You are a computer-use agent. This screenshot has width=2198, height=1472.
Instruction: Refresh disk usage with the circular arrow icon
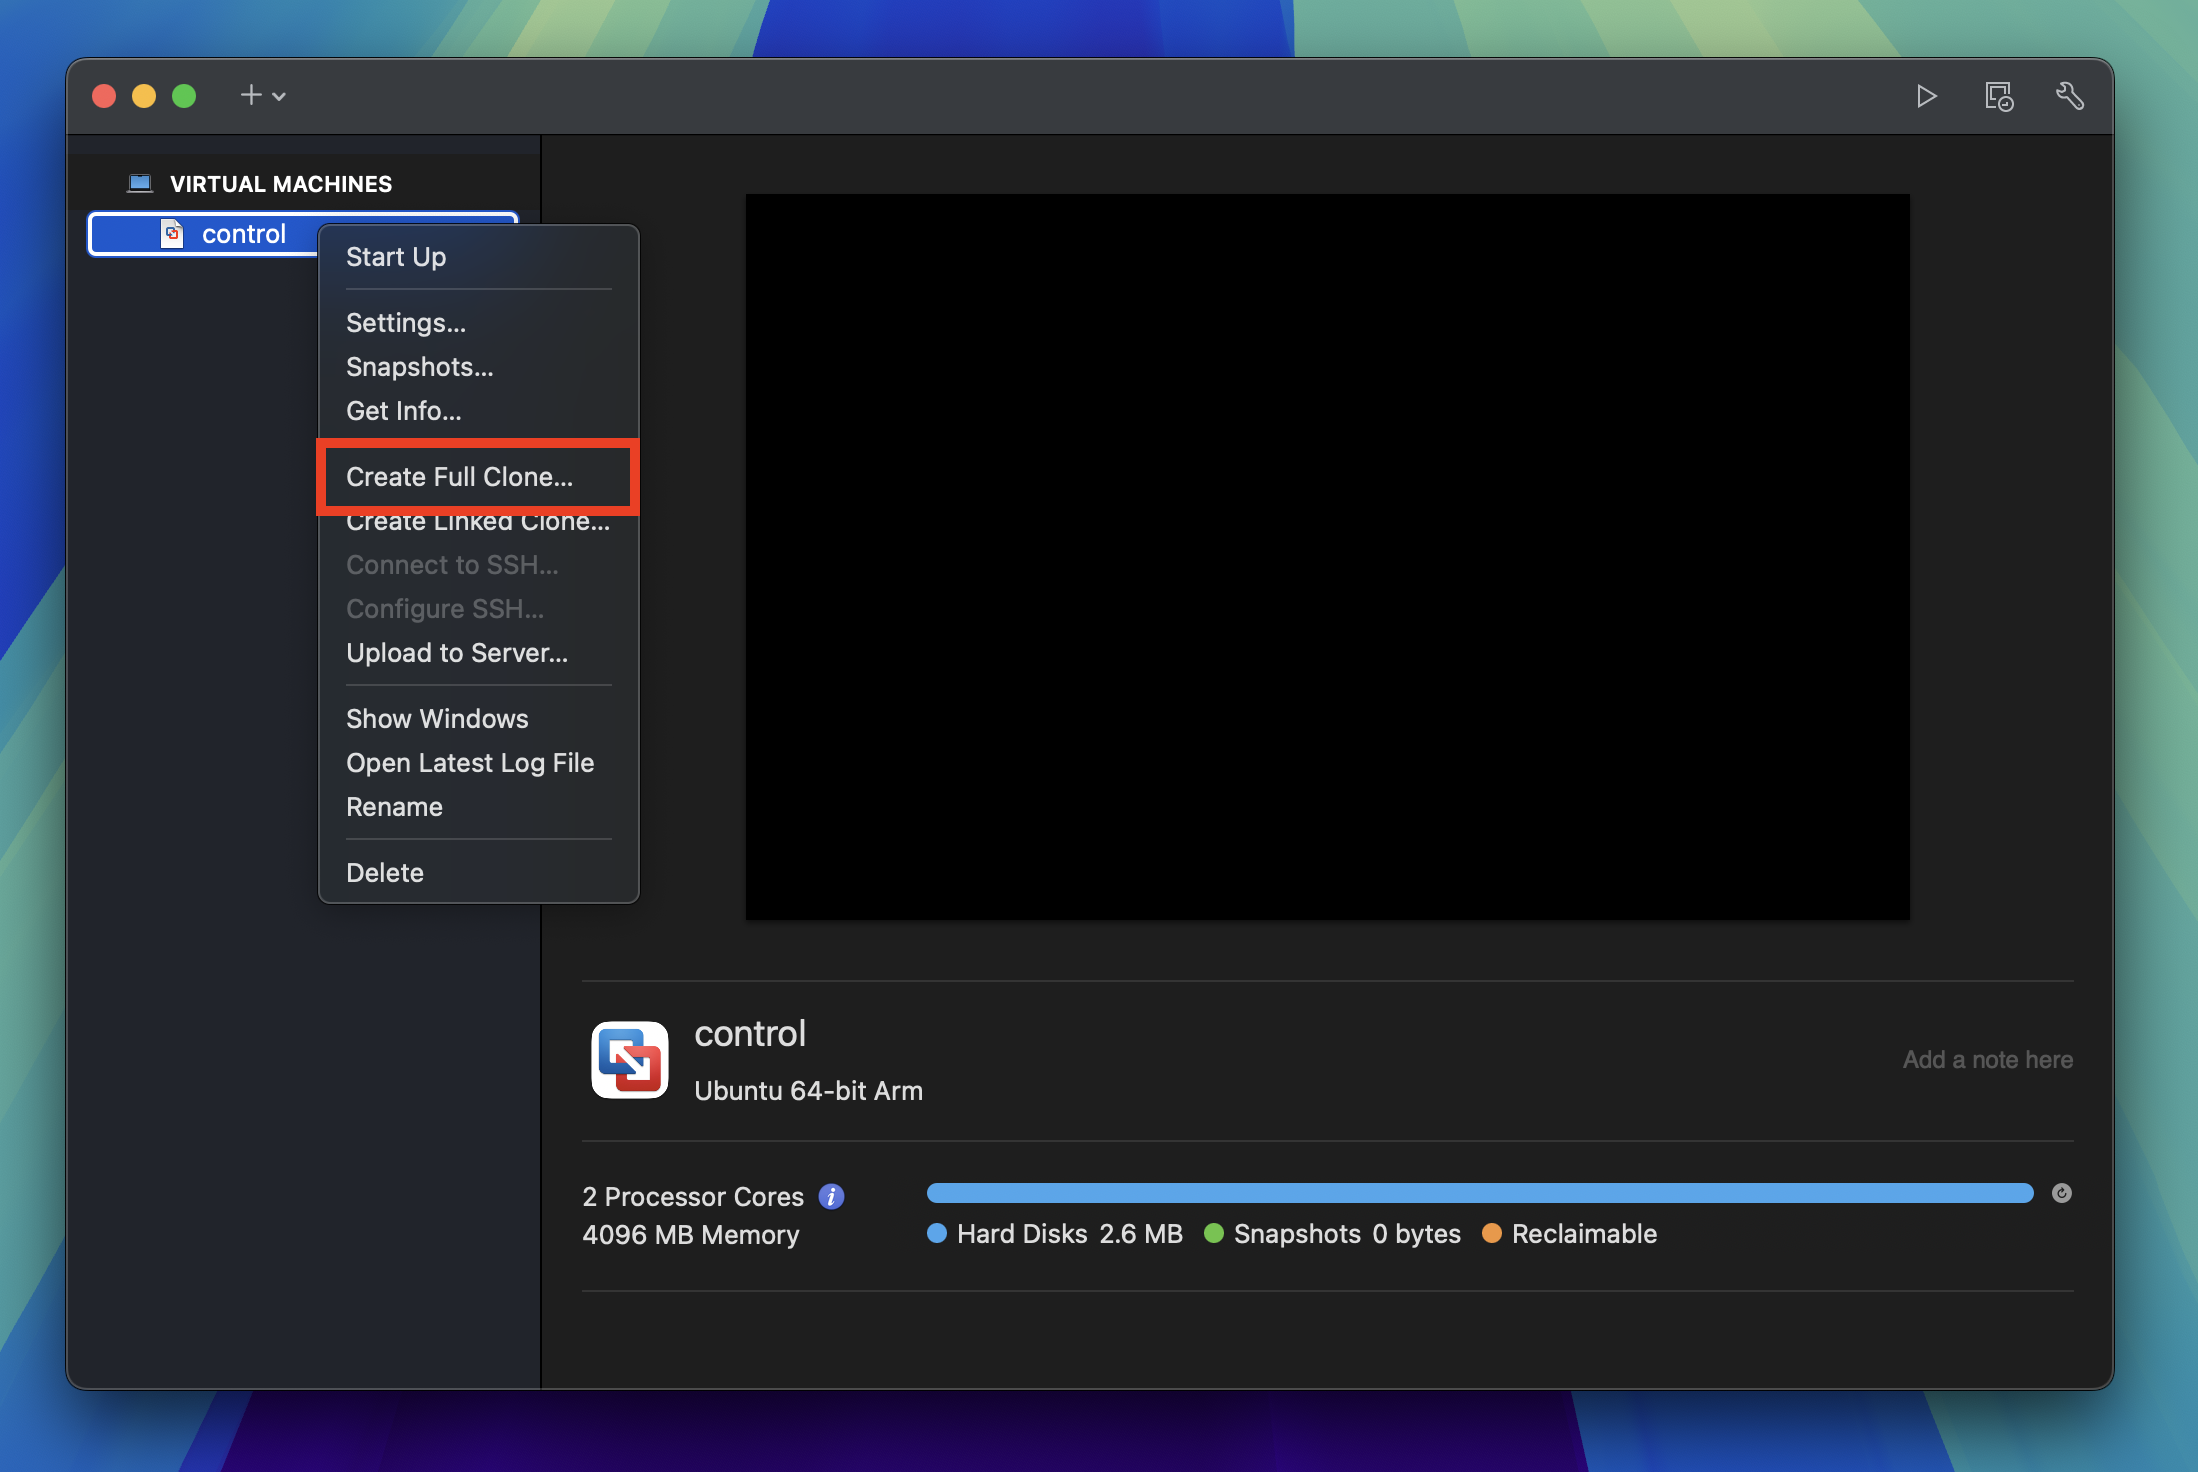click(x=2062, y=1193)
